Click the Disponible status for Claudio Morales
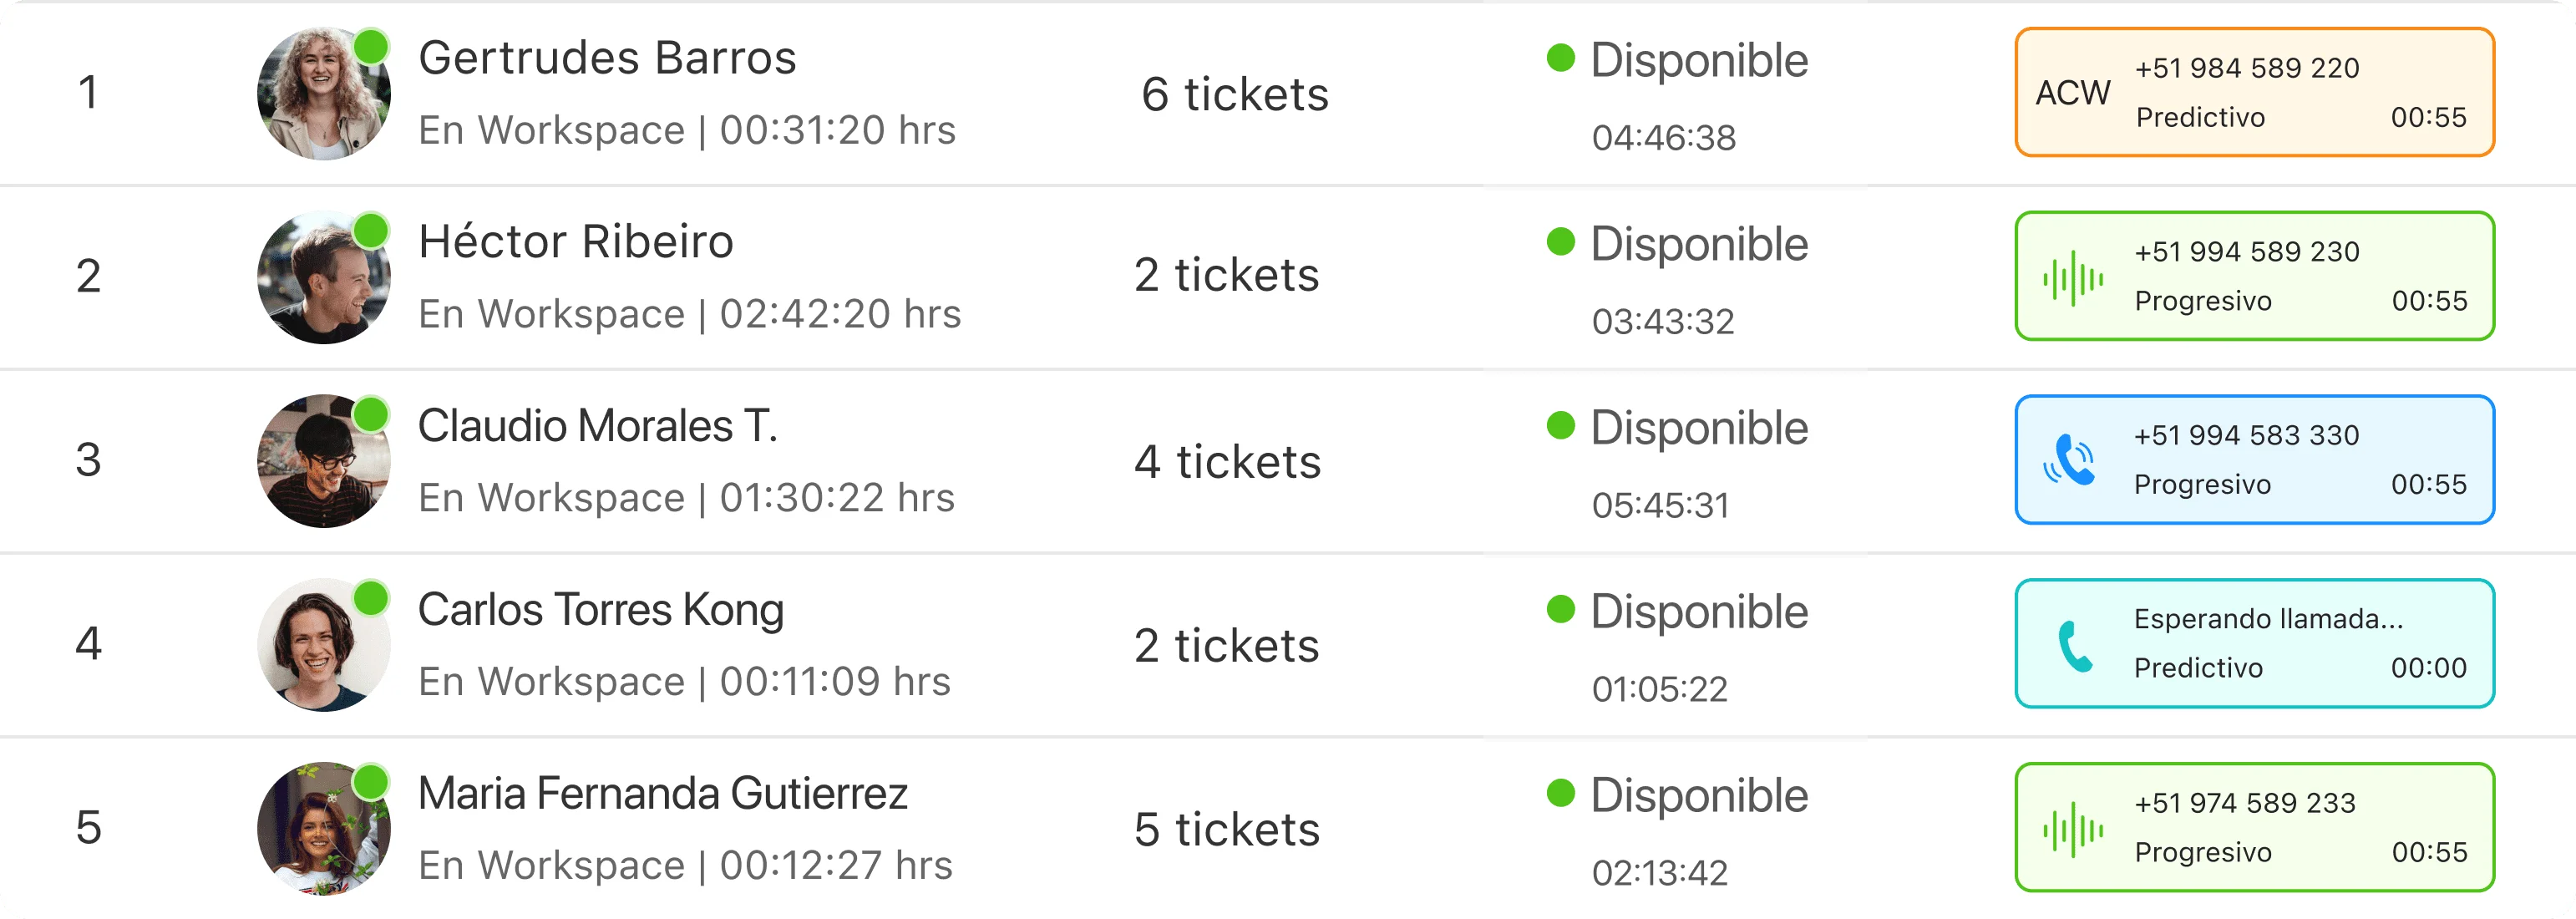 click(1698, 428)
